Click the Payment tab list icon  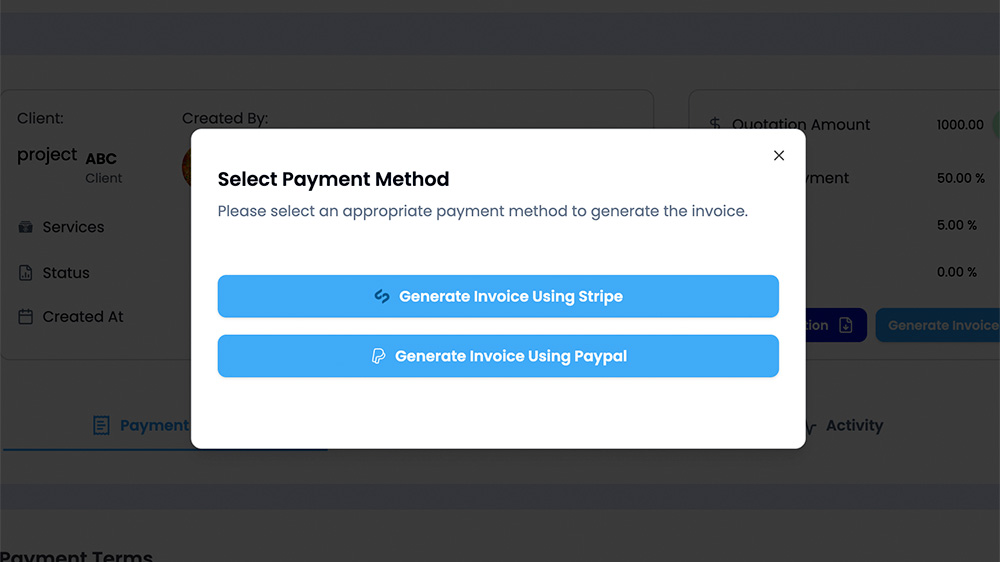click(101, 425)
